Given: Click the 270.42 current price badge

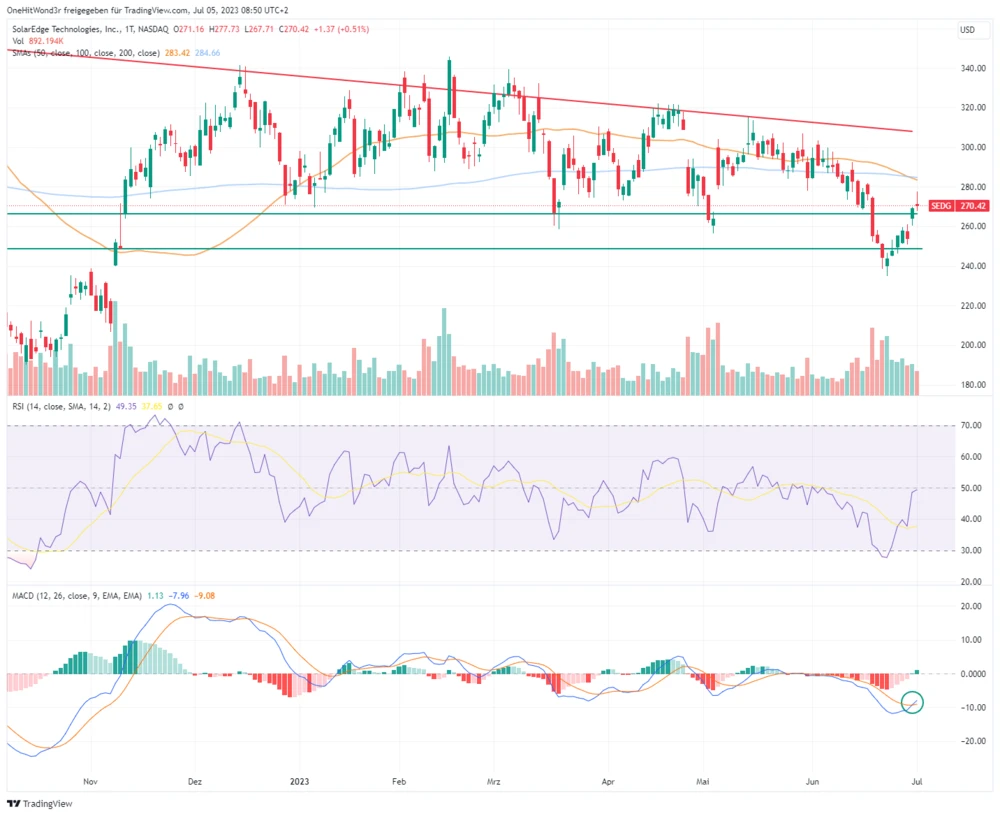Looking at the screenshot, I should pyautogui.click(x=973, y=206).
